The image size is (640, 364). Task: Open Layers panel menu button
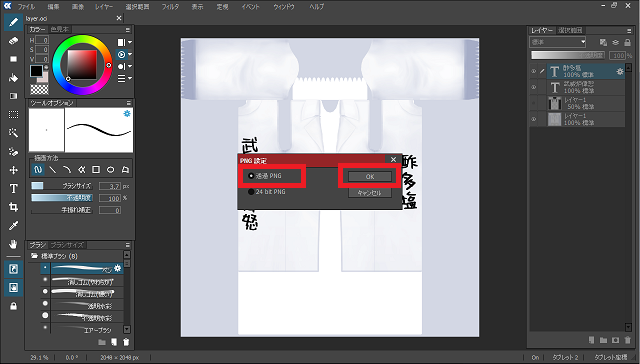629,31
